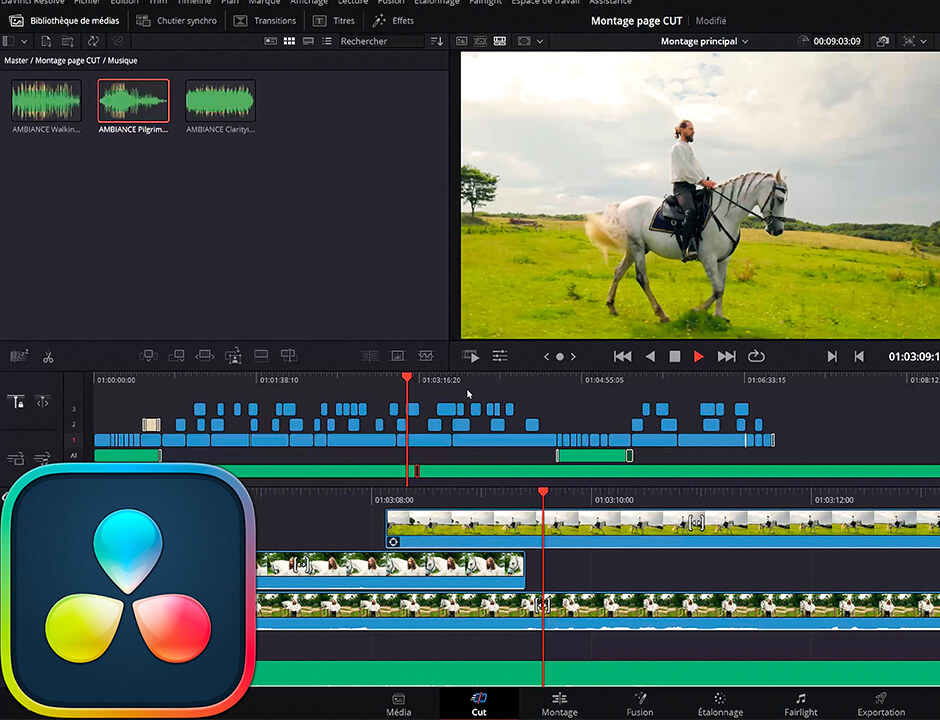Click the fast-forward skip icon

727,356
